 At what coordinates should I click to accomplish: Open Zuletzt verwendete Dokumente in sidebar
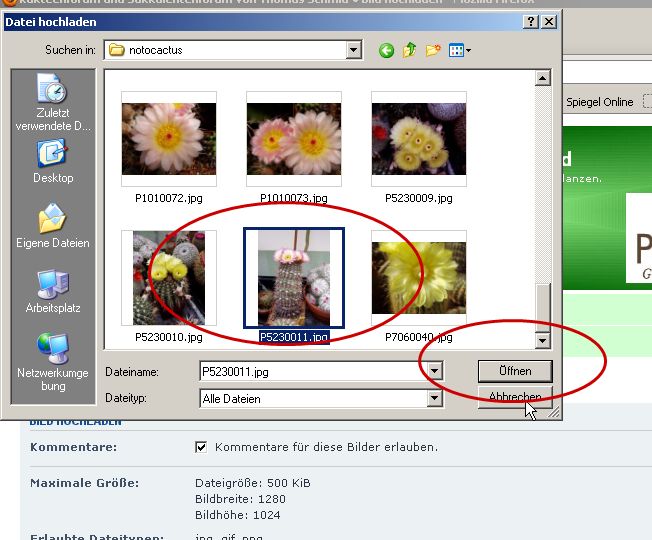[x=53, y=102]
